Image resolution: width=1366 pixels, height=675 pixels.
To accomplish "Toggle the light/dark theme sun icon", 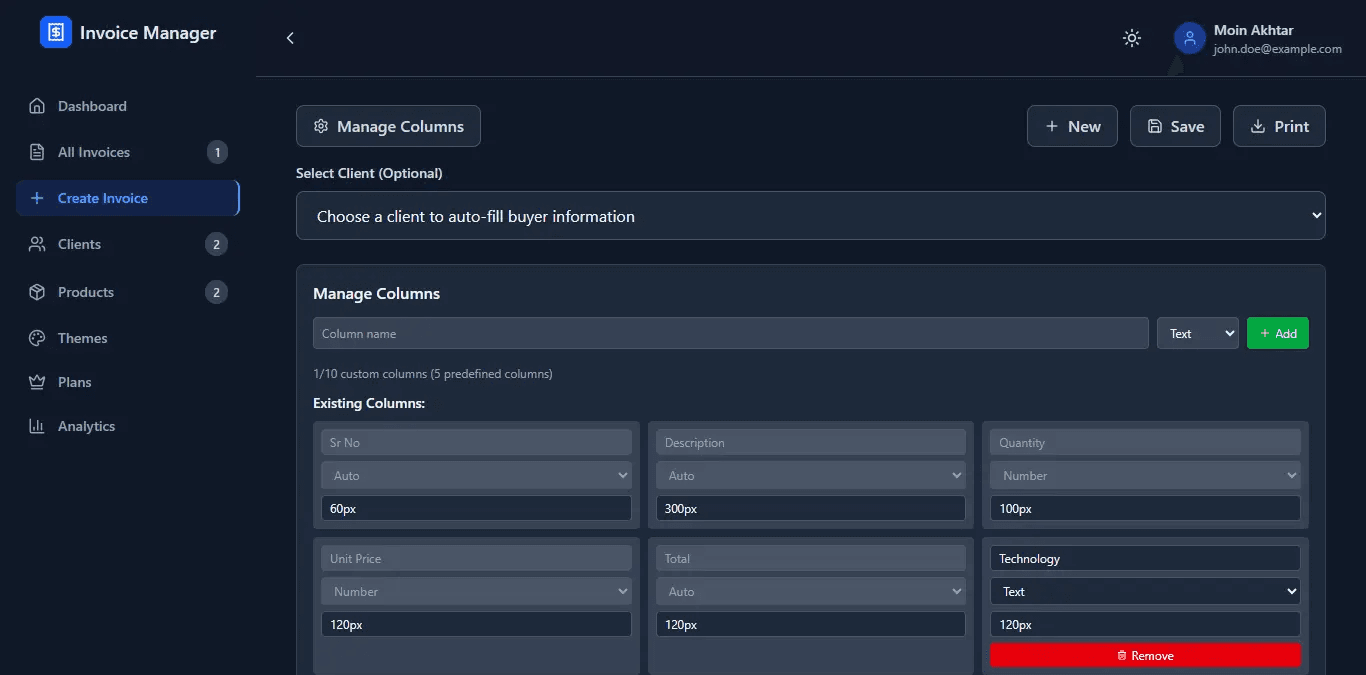I will [x=1132, y=38].
